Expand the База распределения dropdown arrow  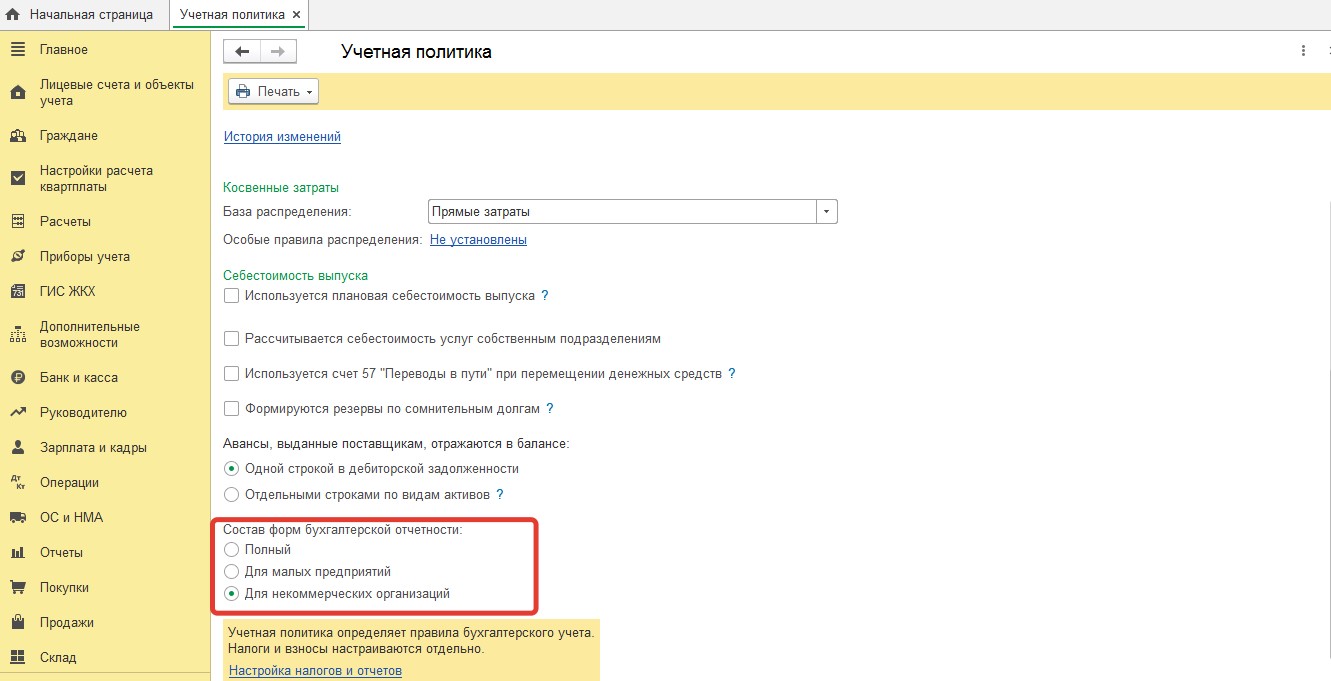coord(826,212)
